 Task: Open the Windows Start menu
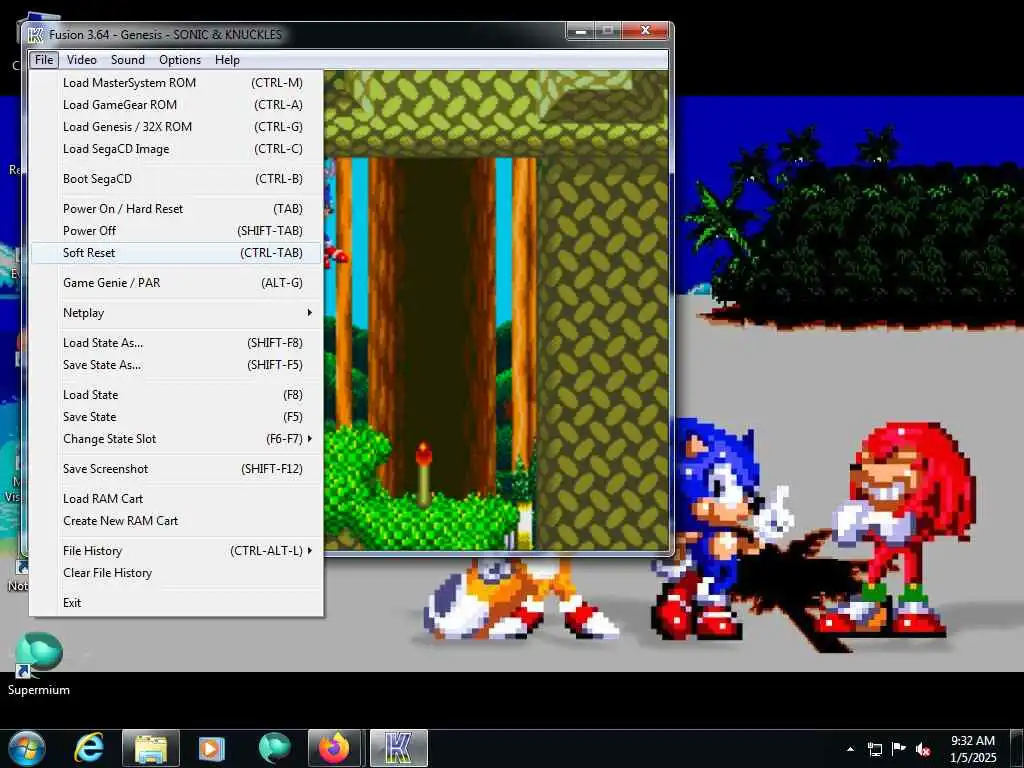26,748
